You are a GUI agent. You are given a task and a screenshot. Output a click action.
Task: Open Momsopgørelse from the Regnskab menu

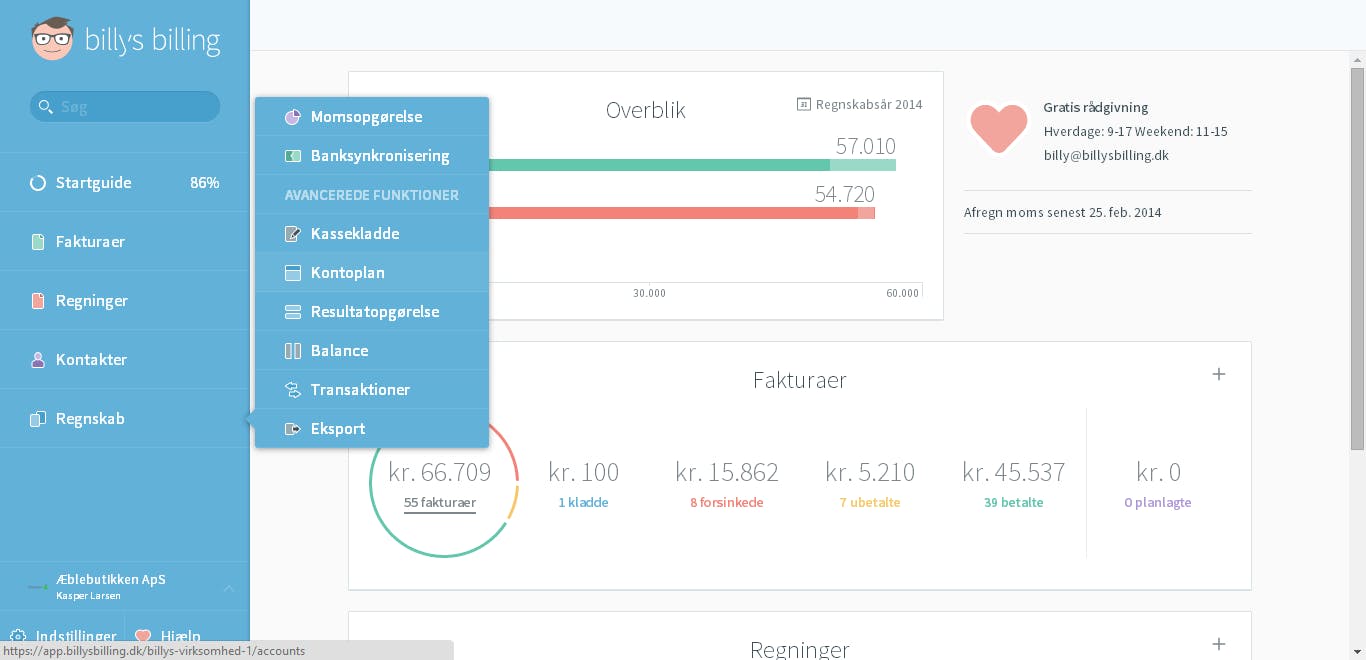pyautogui.click(x=372, y=117)
